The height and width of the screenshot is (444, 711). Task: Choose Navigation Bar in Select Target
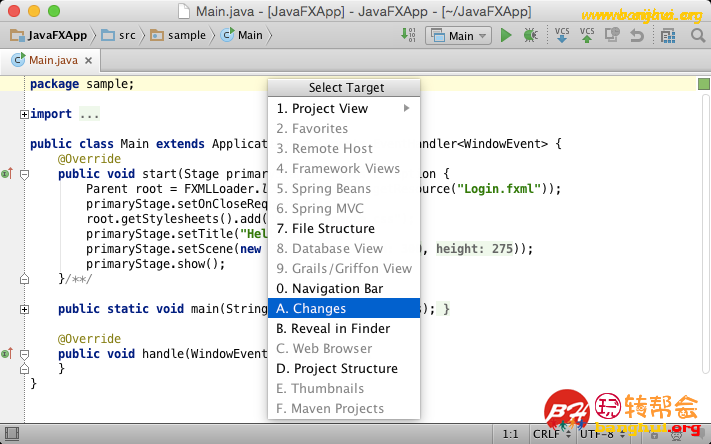344,288
